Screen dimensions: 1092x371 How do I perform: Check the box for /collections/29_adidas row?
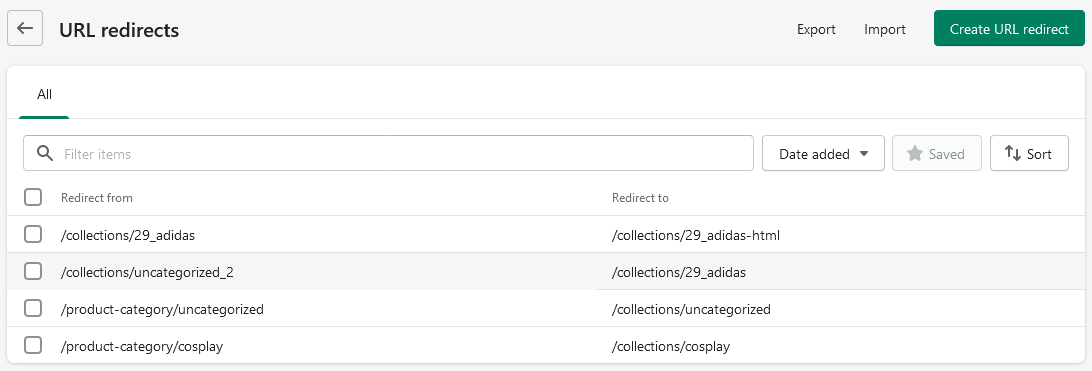point(33,235)
